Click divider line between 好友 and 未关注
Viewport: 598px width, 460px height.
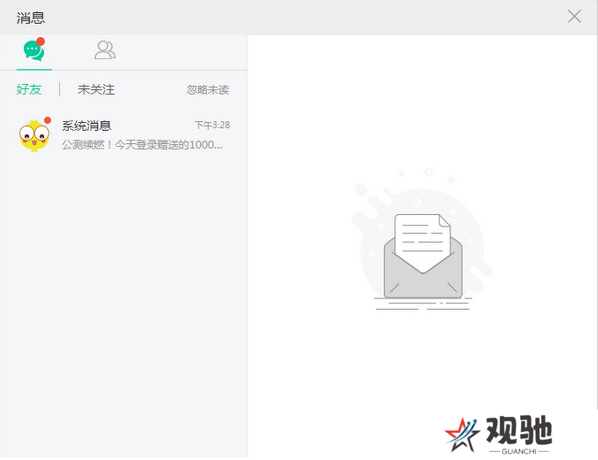[x=59, y=90]
